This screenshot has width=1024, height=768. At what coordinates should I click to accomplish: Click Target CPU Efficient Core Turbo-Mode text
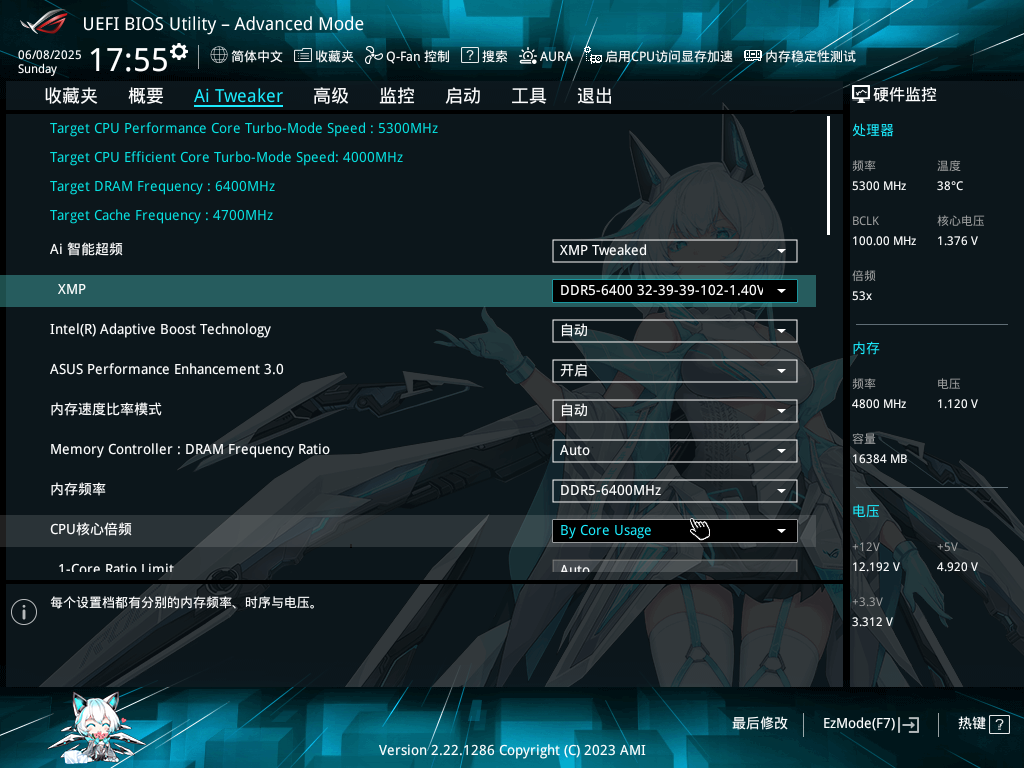[x=227, y=157]
